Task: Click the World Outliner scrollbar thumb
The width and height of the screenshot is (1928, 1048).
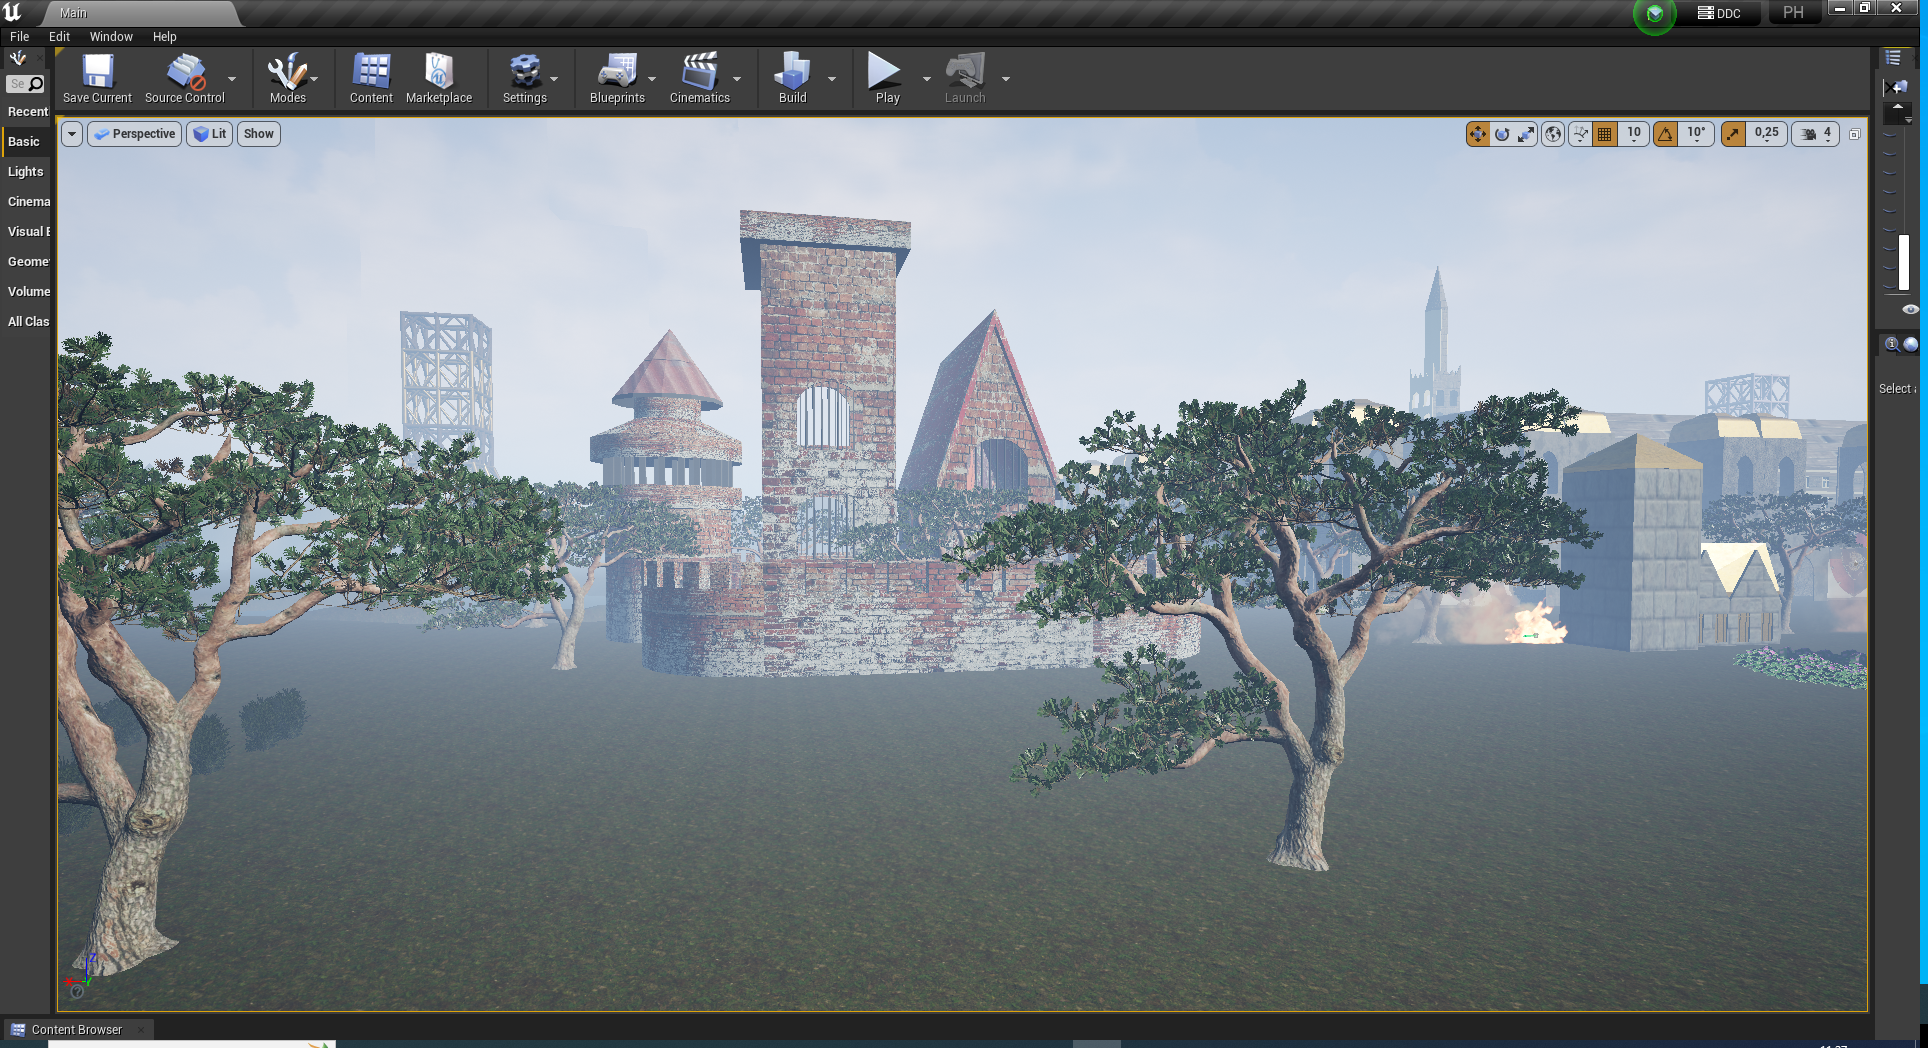Action: tap(1904, 262)
